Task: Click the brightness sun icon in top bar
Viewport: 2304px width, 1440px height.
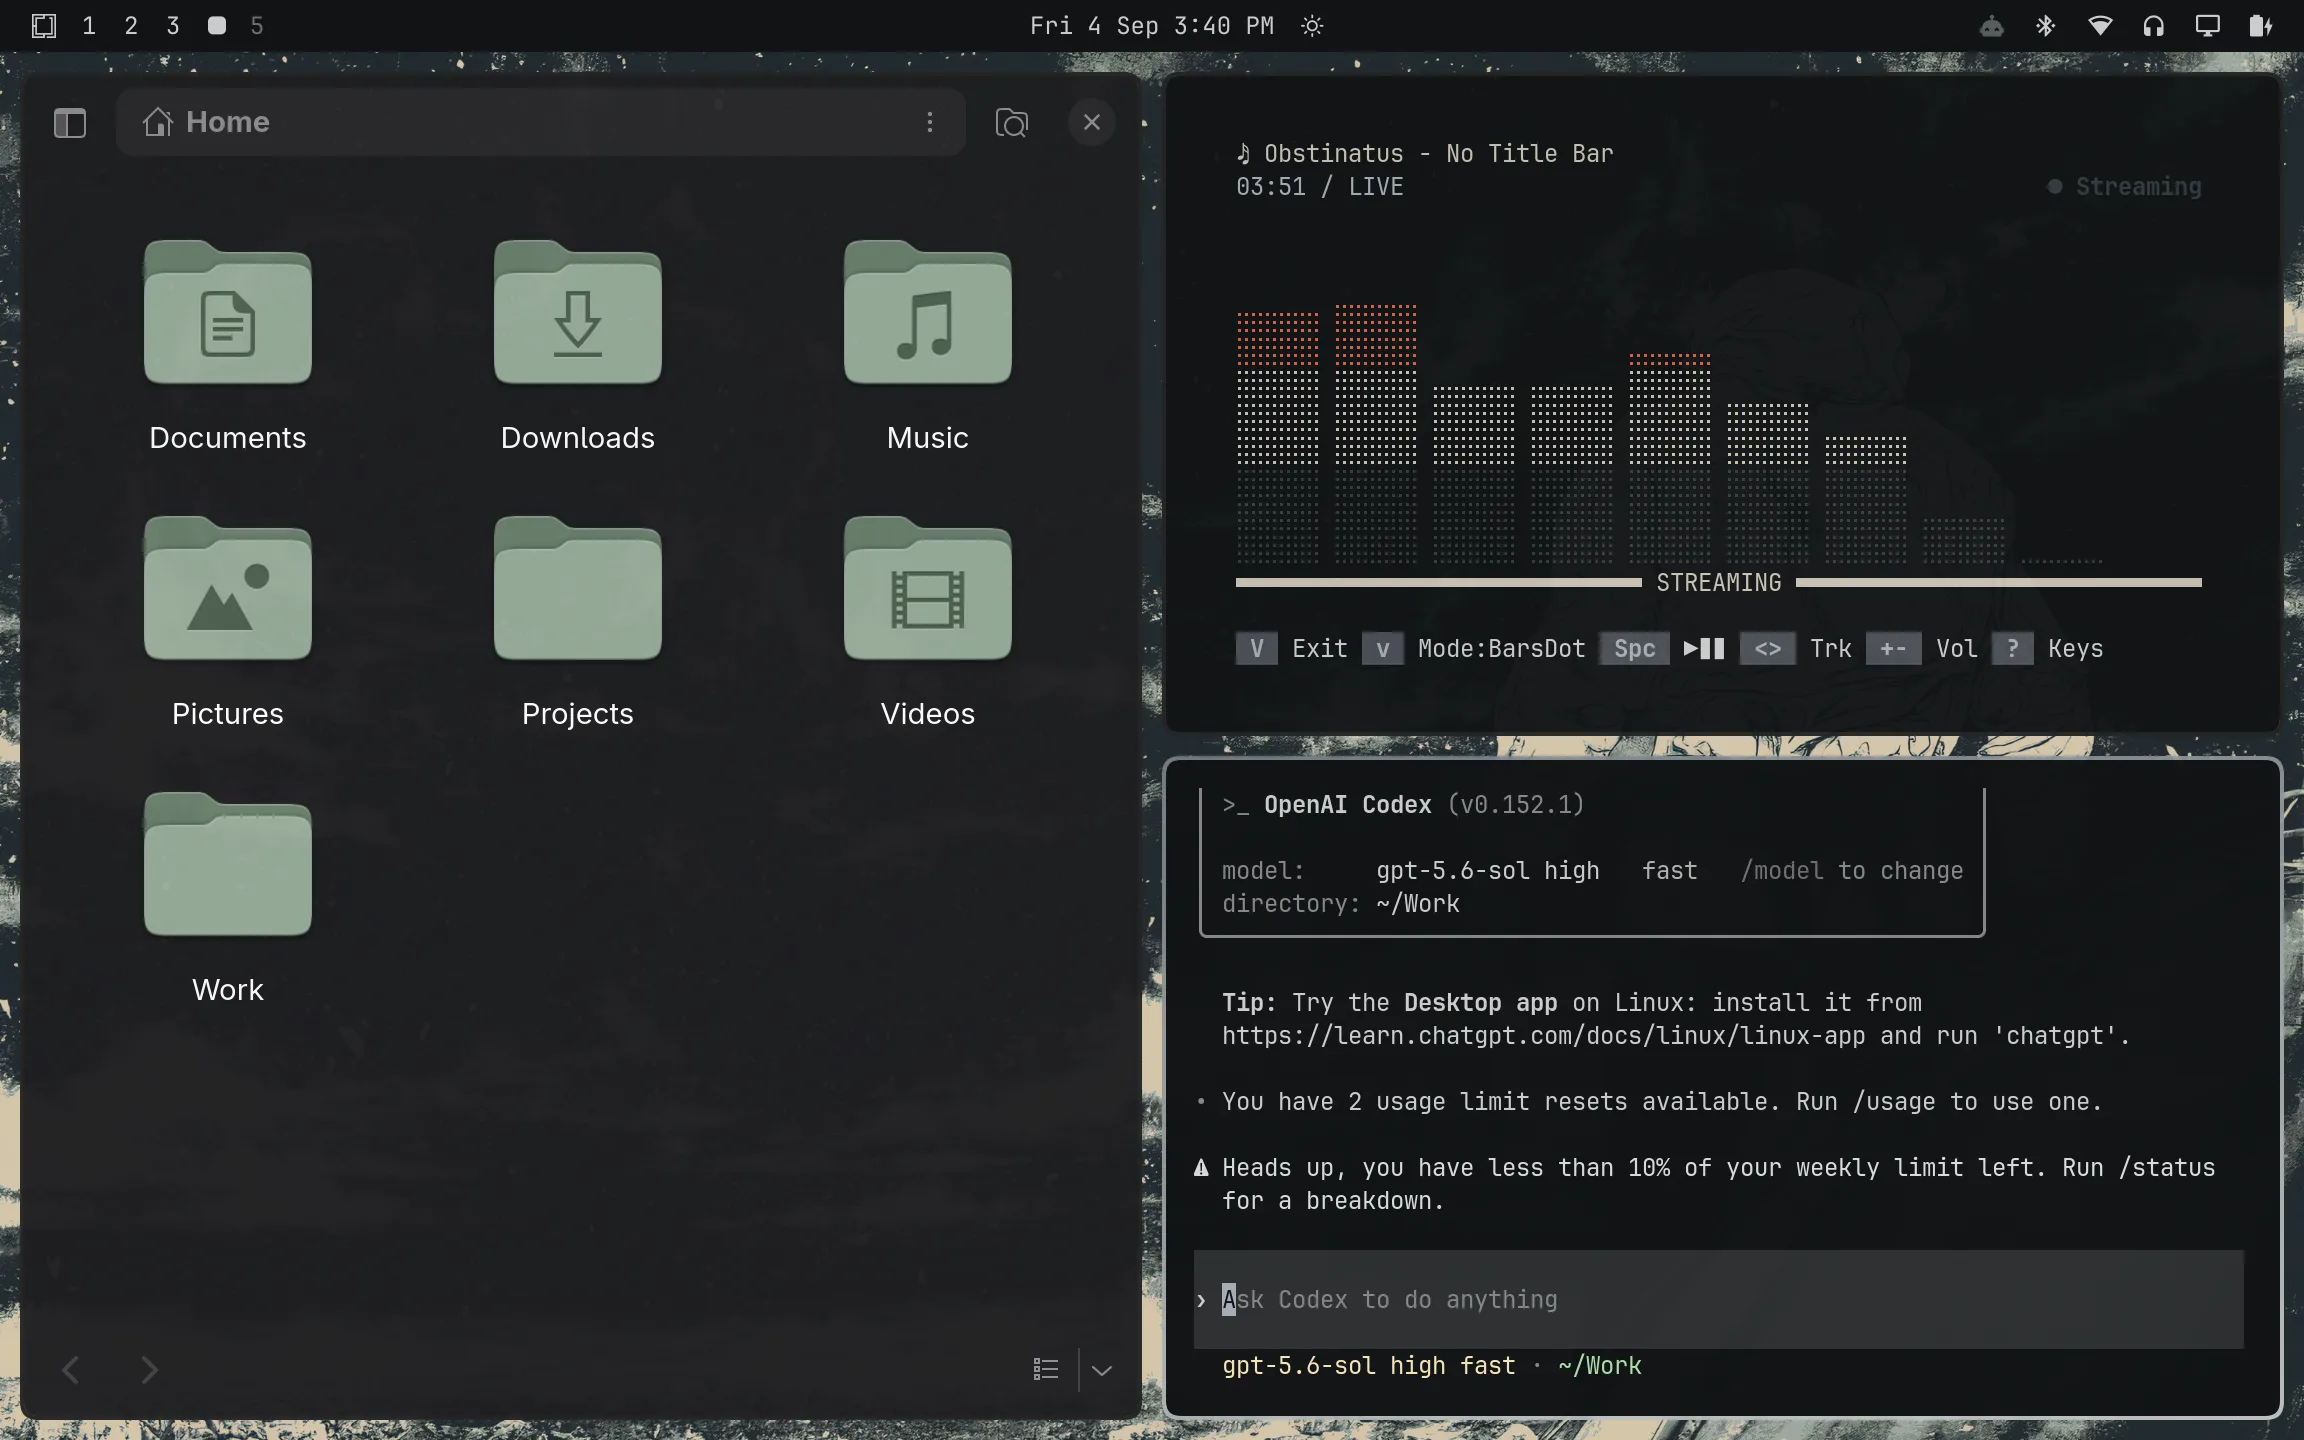Action: (1313, 26)
